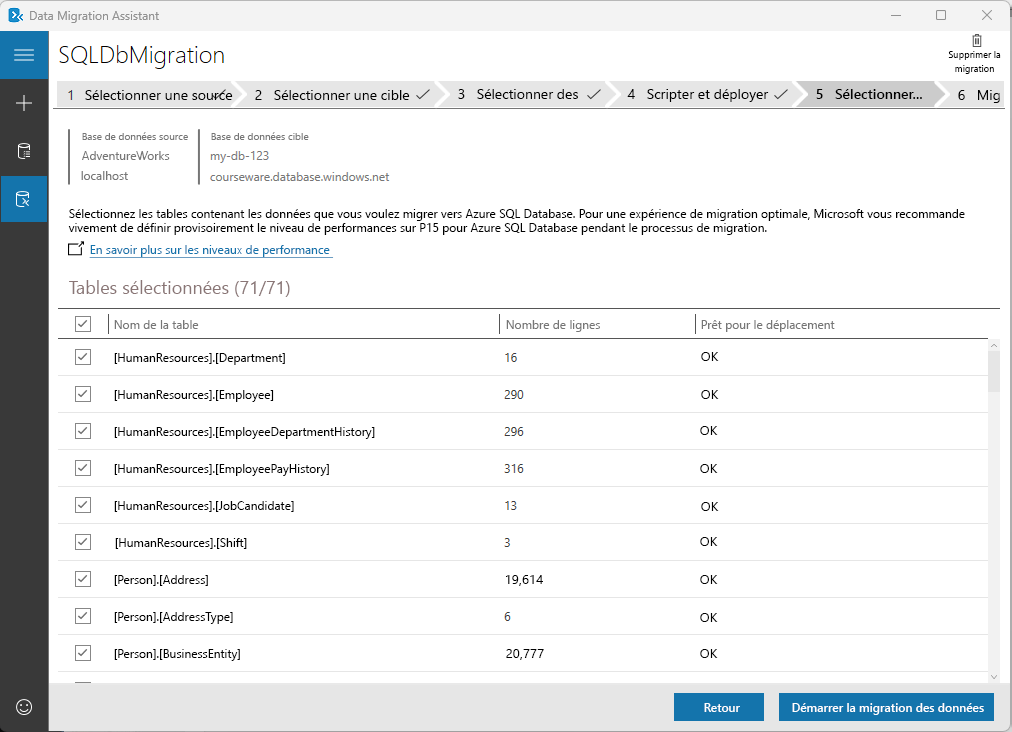Click the table list scrollbar thumb
Image resolution: width=1012 pixels, height=732 pixels.
pyautogui.click(x=994, y=372)
